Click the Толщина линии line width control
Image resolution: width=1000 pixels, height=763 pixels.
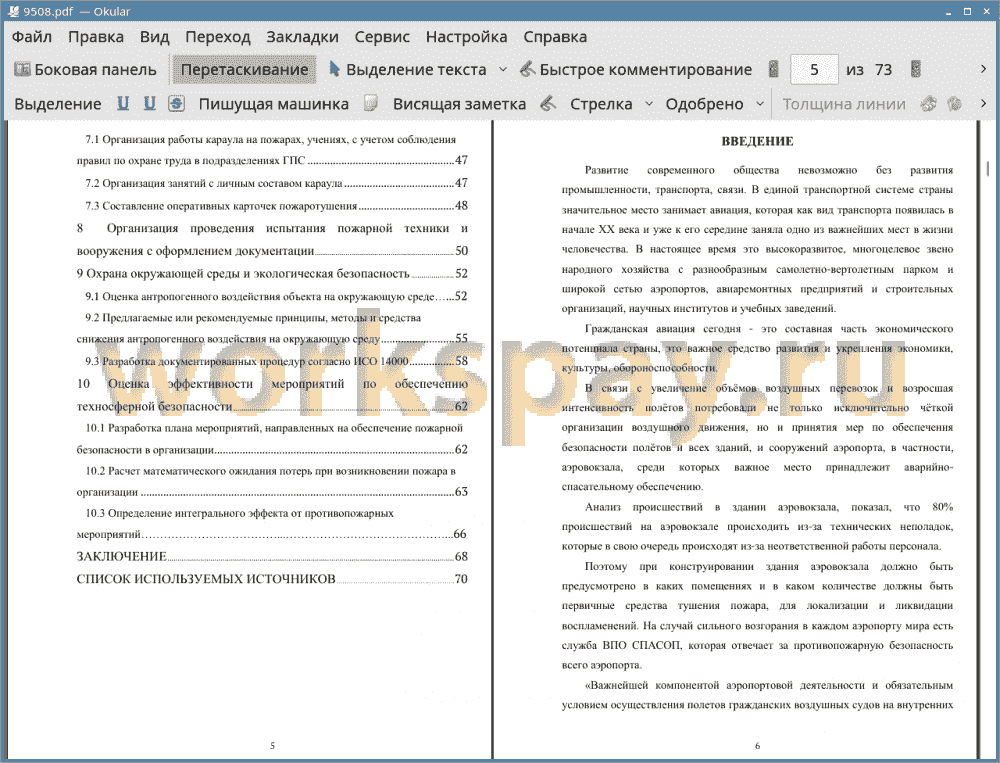[x=844, y=104]
